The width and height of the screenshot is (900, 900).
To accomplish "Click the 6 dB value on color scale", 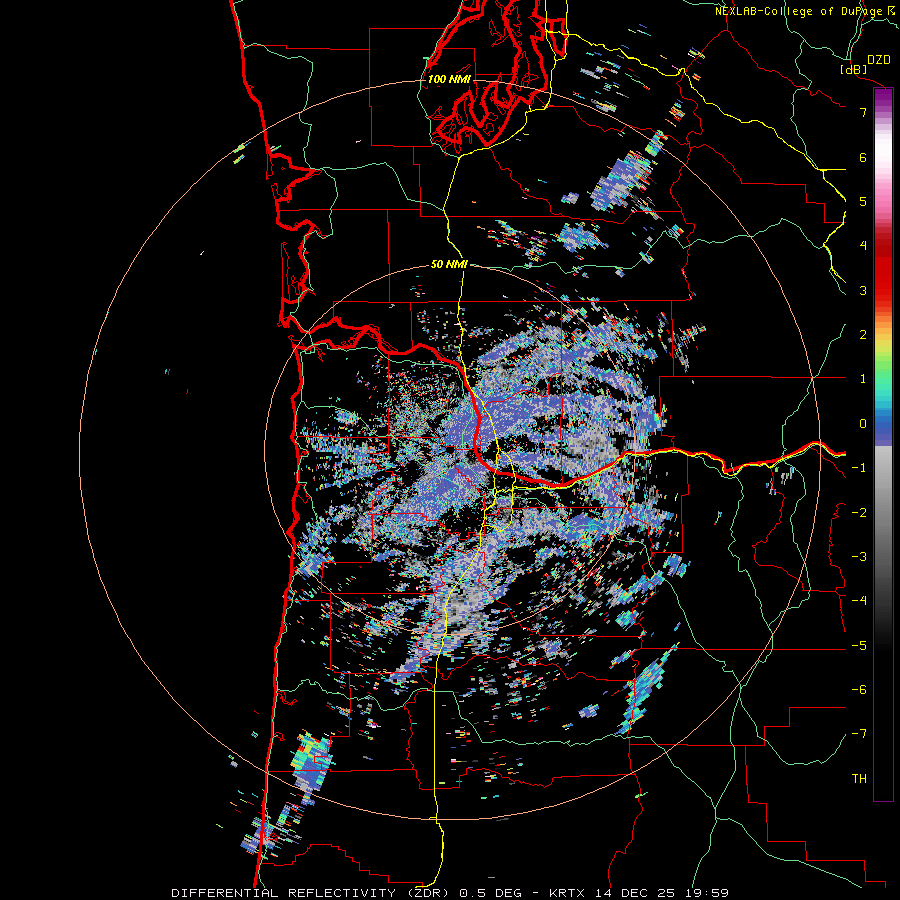I will point(863,157).
